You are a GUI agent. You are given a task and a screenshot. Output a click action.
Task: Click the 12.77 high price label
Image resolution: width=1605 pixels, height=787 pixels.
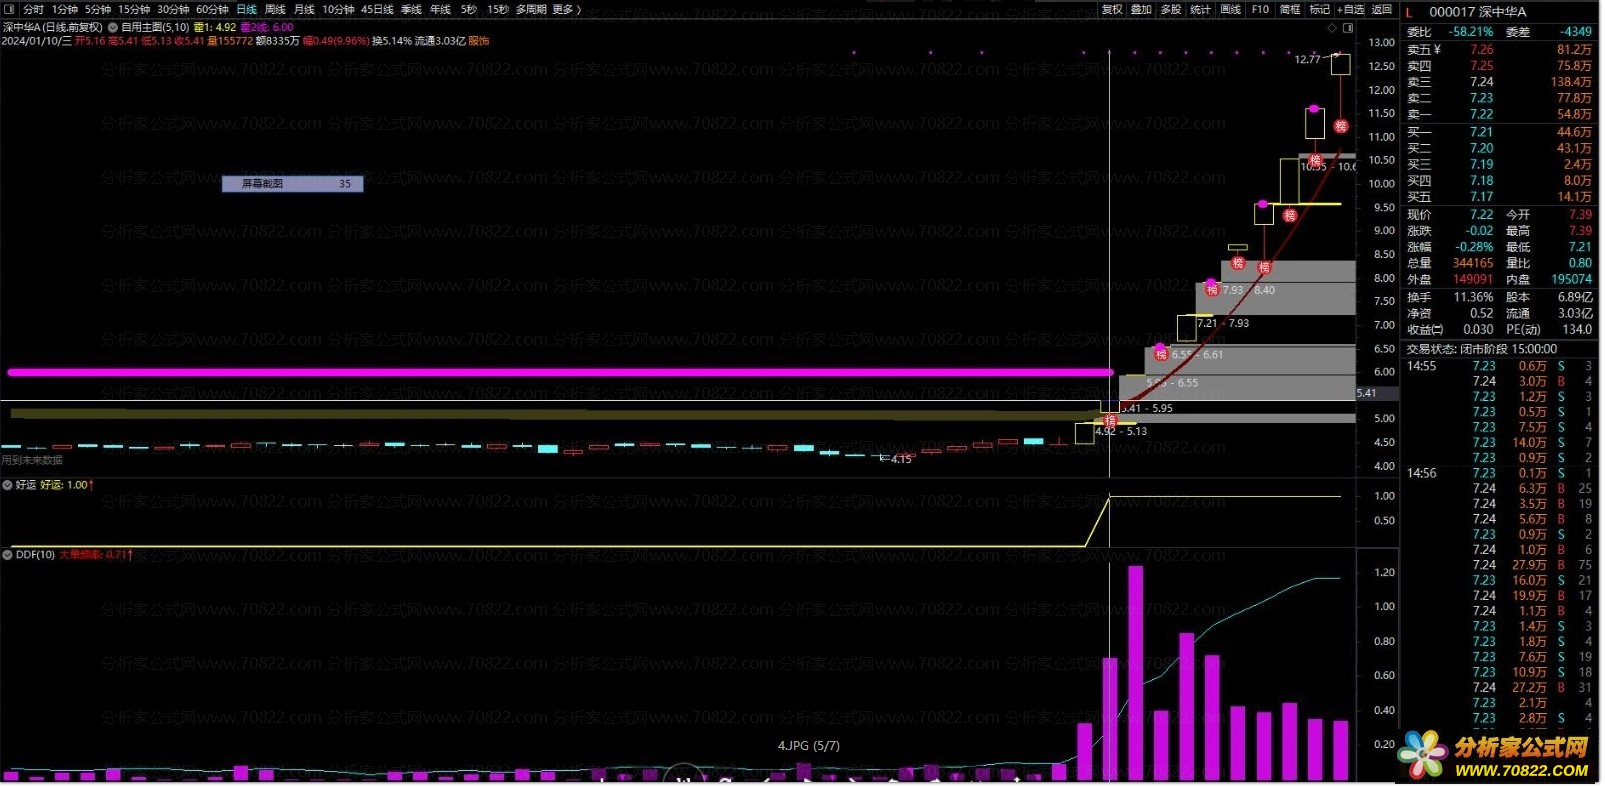1307,59
